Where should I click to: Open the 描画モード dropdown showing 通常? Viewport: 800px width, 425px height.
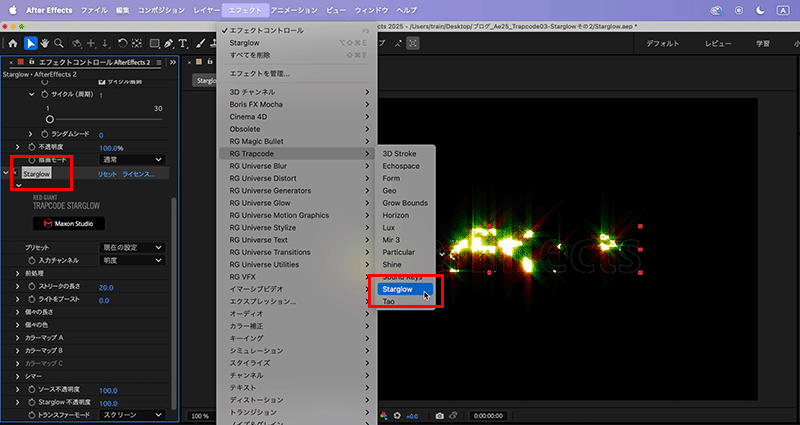tap(132, 160)
